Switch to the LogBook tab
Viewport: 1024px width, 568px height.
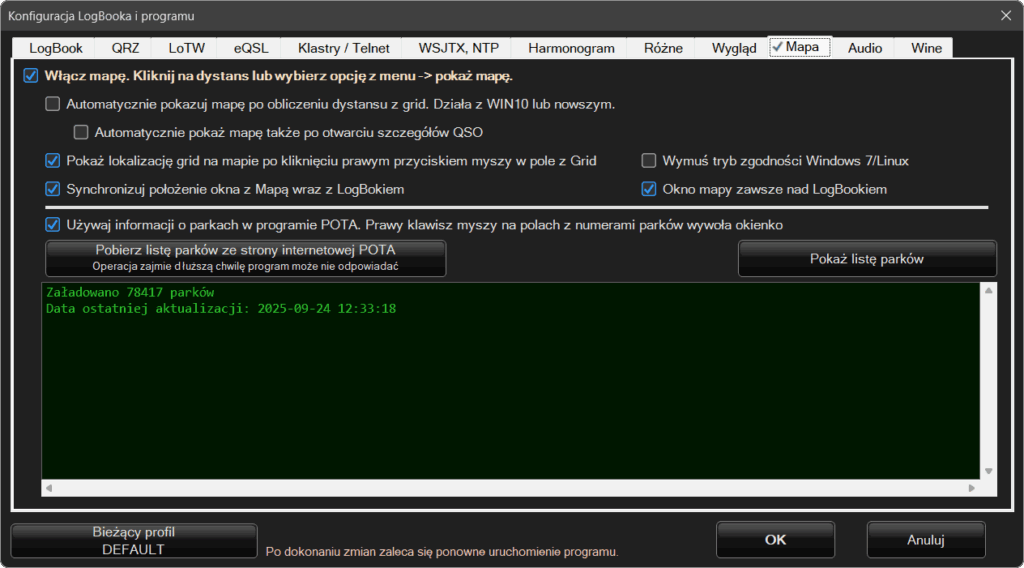click(56, 48)
